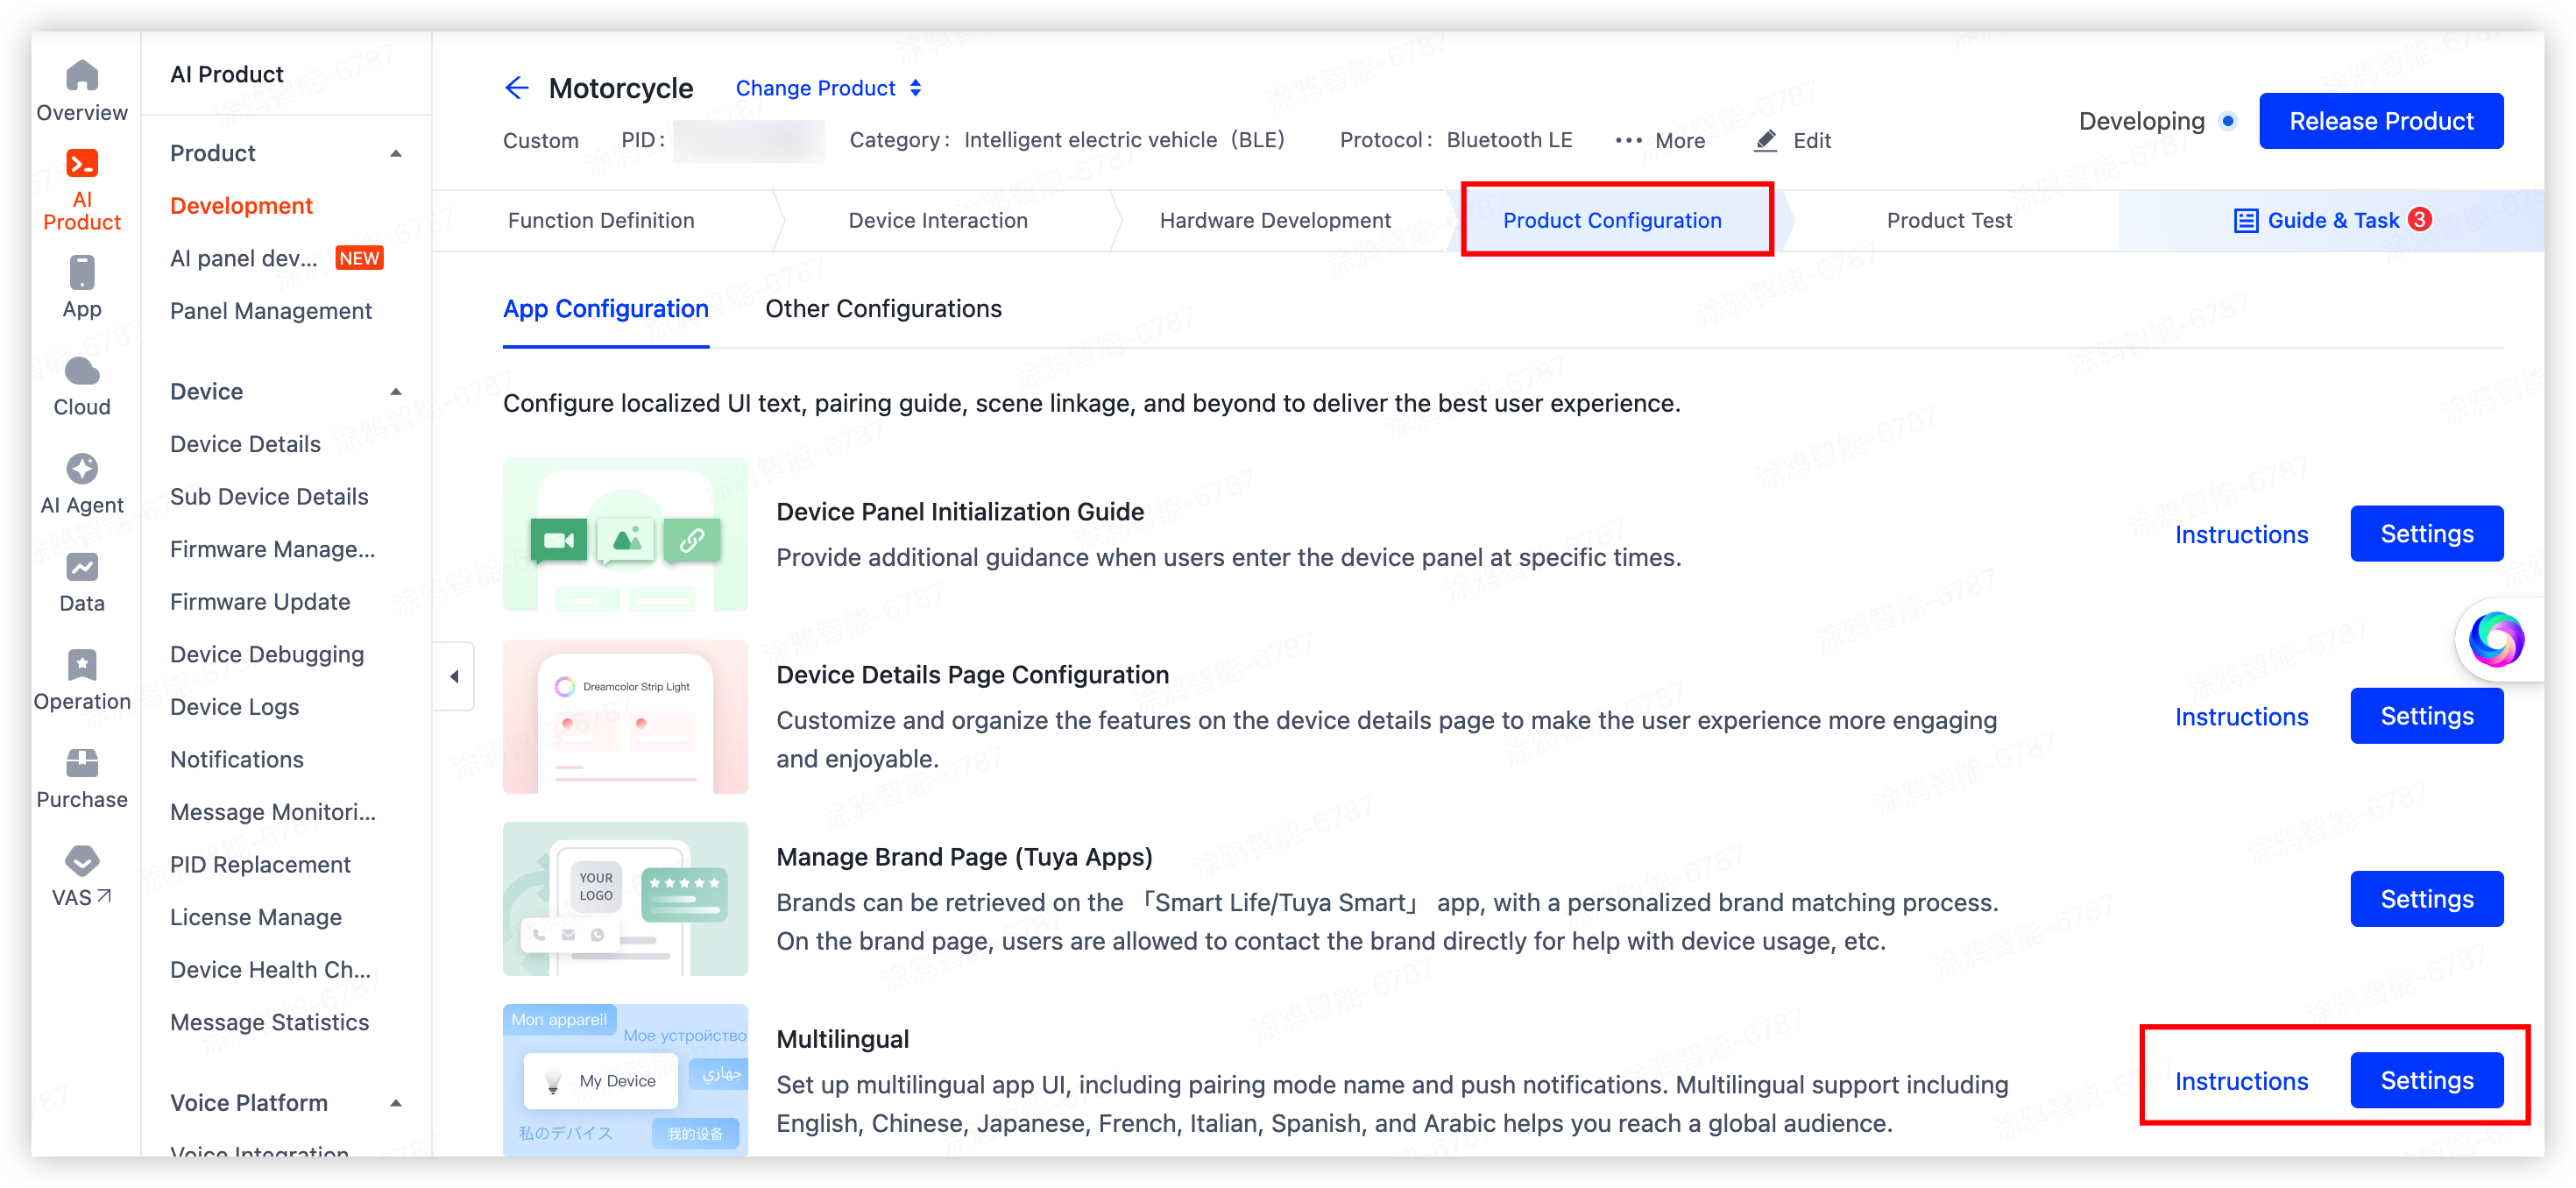The image size is (2576, 1188).
Task: Click the Multilingual section title
Action: [x=842, y=1039]
